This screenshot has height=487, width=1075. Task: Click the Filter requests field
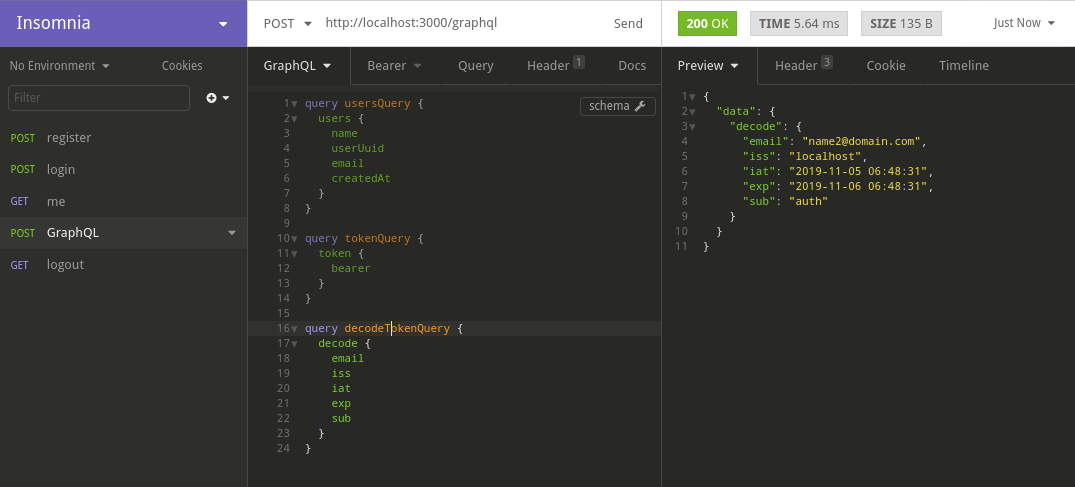click(x=99, y=97)
